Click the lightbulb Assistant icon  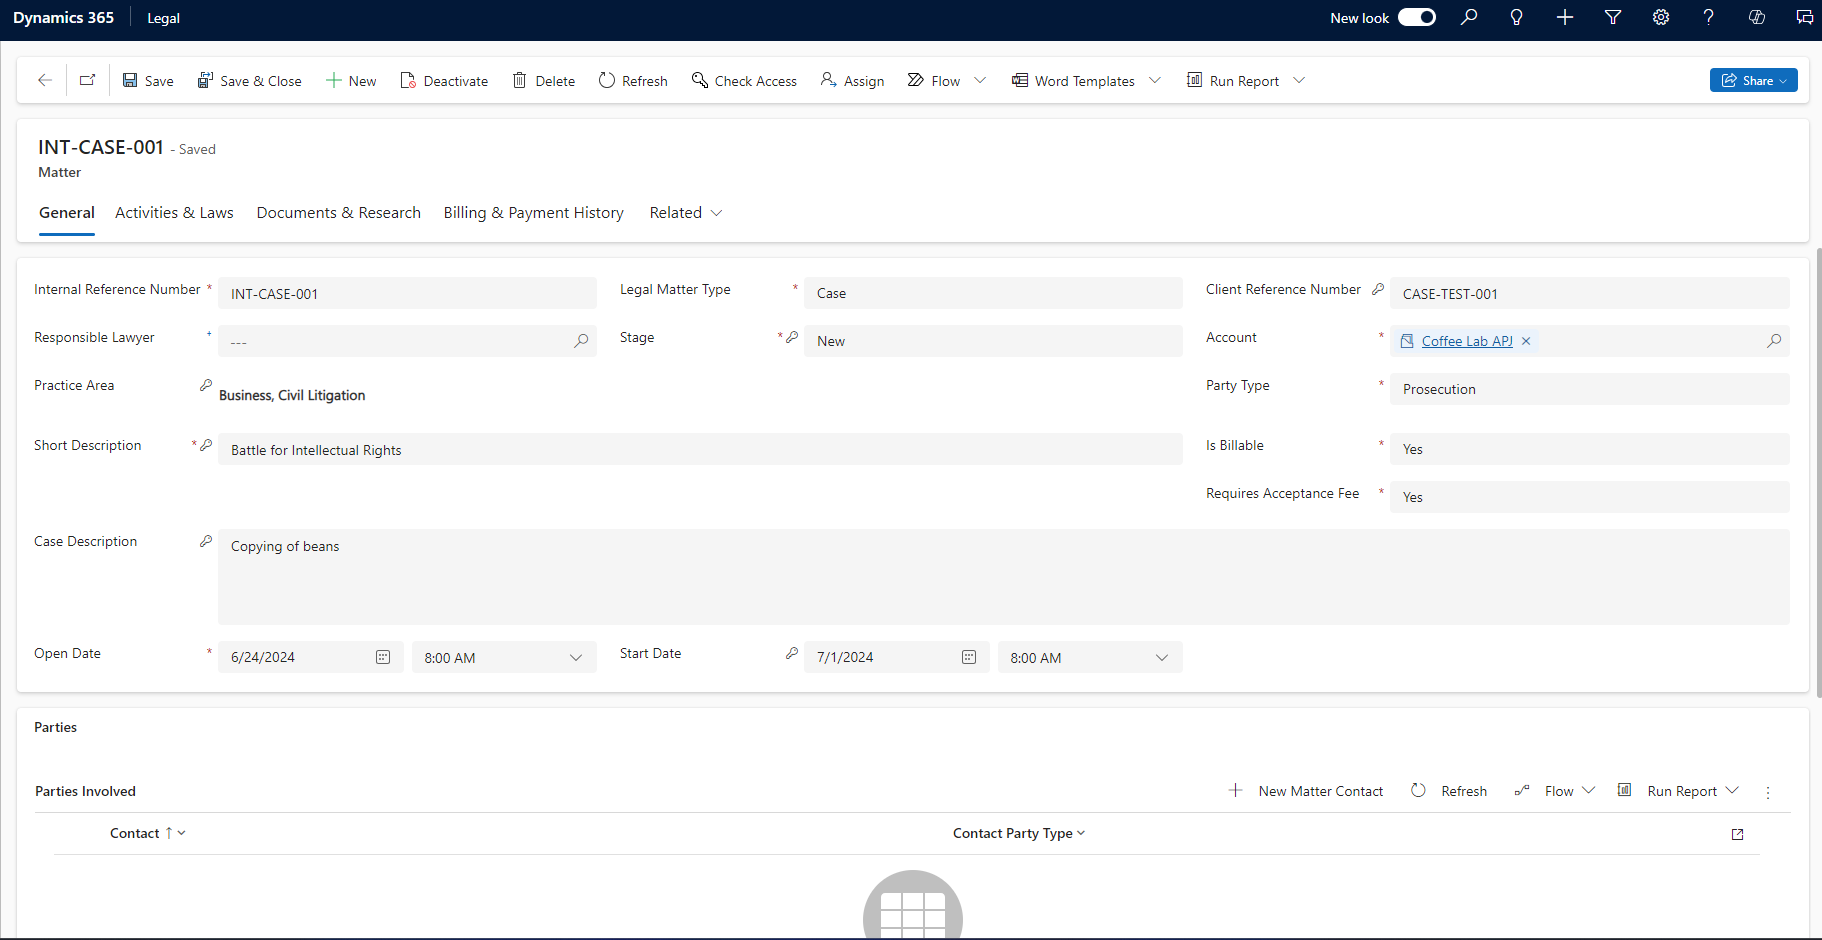click(1517, 17)
